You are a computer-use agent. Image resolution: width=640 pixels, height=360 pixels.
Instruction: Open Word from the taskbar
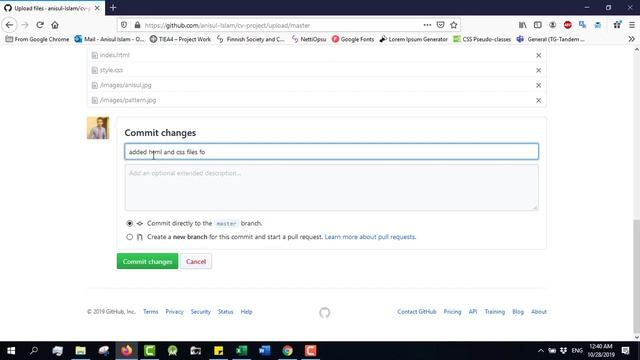(x=264, y=351)
